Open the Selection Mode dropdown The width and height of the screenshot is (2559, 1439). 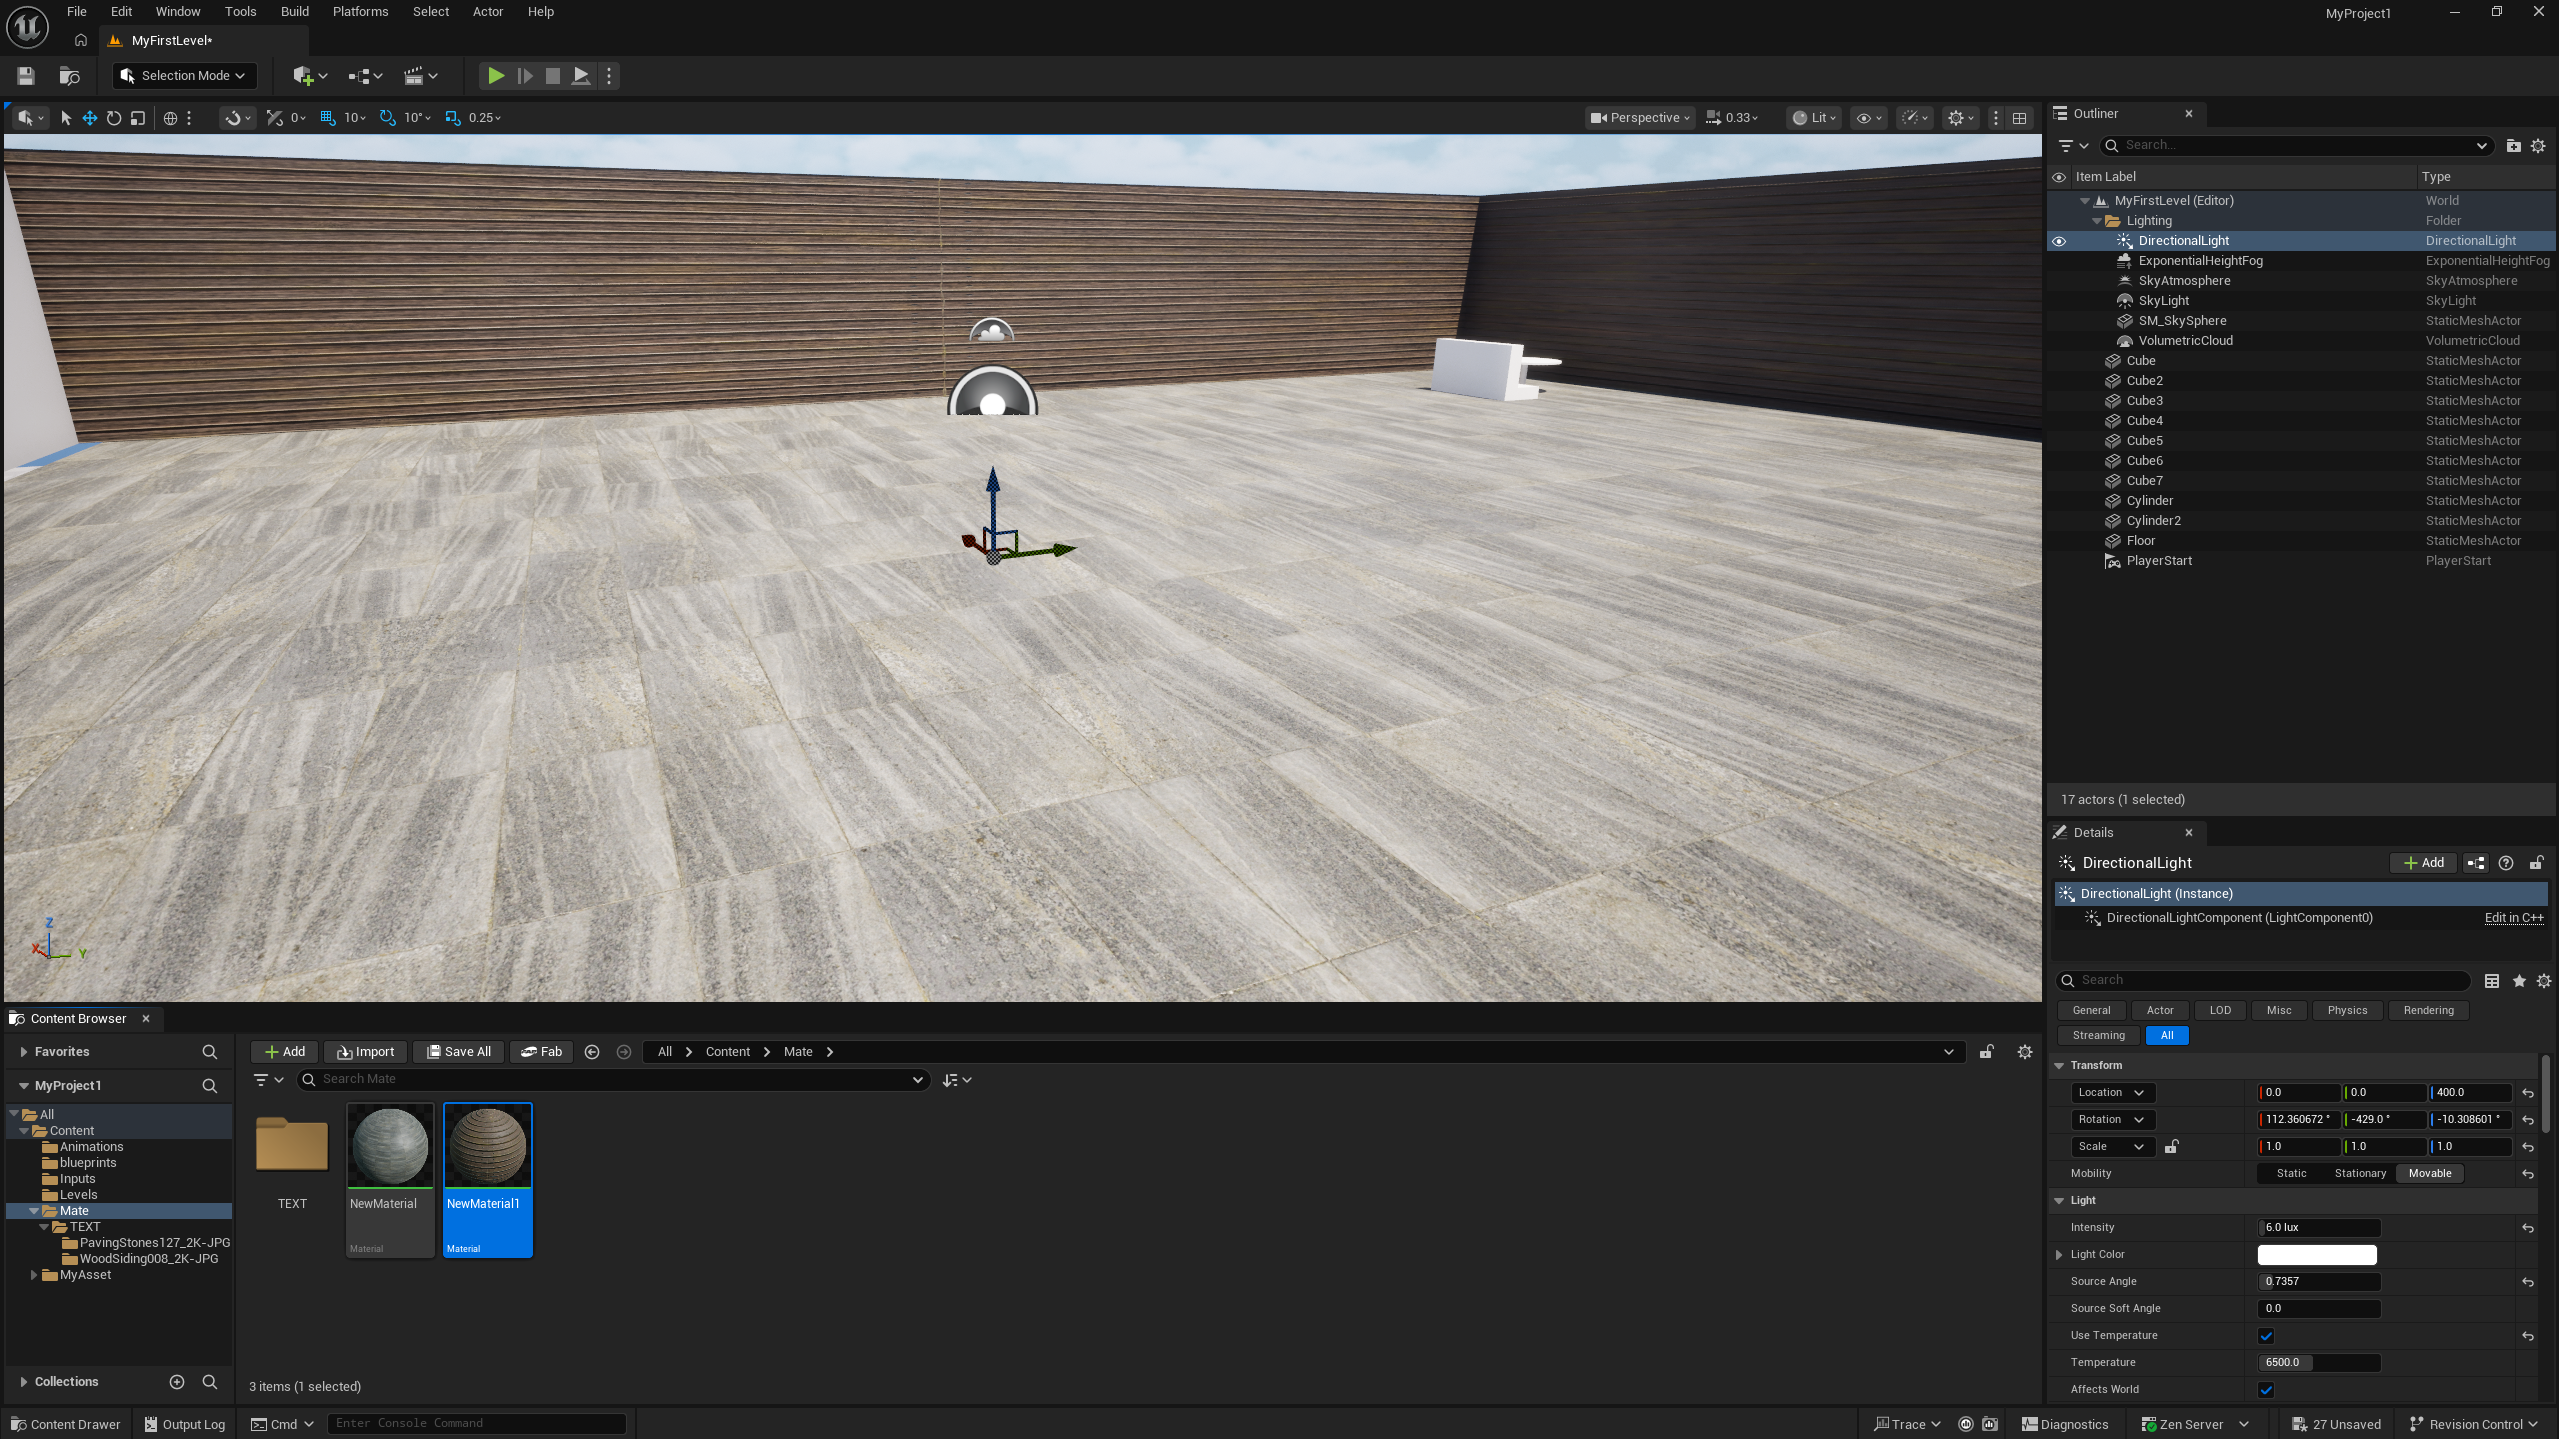click(184, 76)
